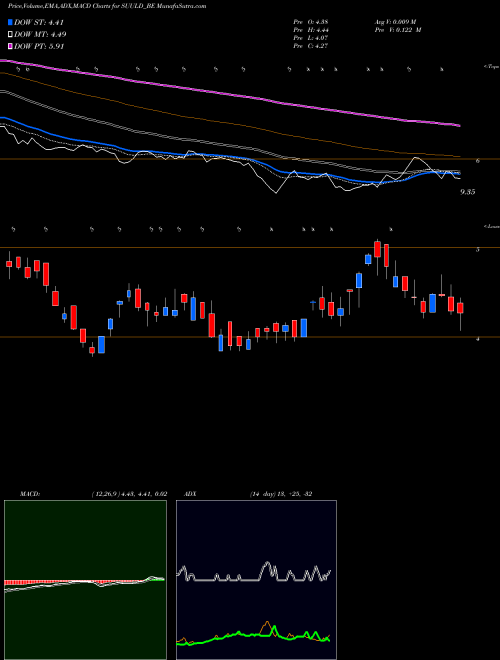Viewport: 500px width, 660px height.
Task: Click the '<Lows' label at right edge
Action: point(492,226)
